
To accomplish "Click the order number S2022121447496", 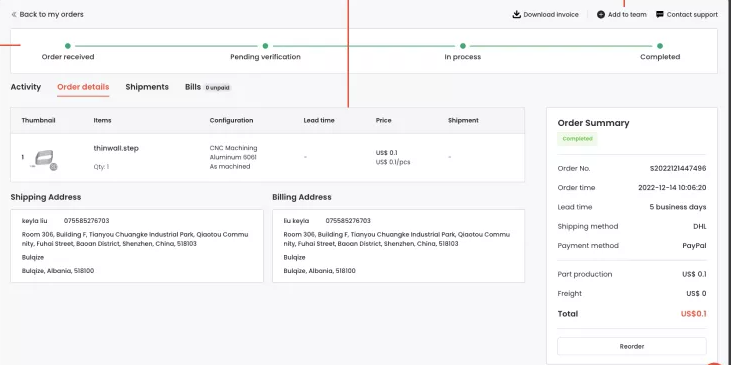I will pyautogui.click(x=678, y=168).
